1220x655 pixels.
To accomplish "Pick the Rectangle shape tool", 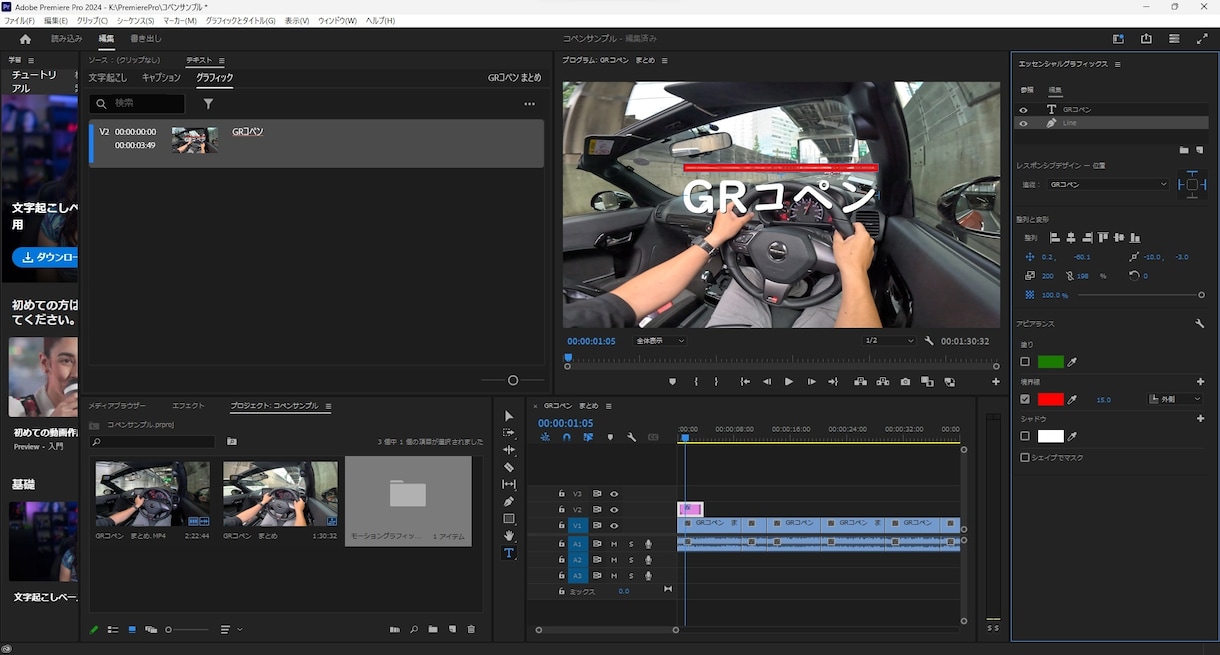I will (509, 519).
